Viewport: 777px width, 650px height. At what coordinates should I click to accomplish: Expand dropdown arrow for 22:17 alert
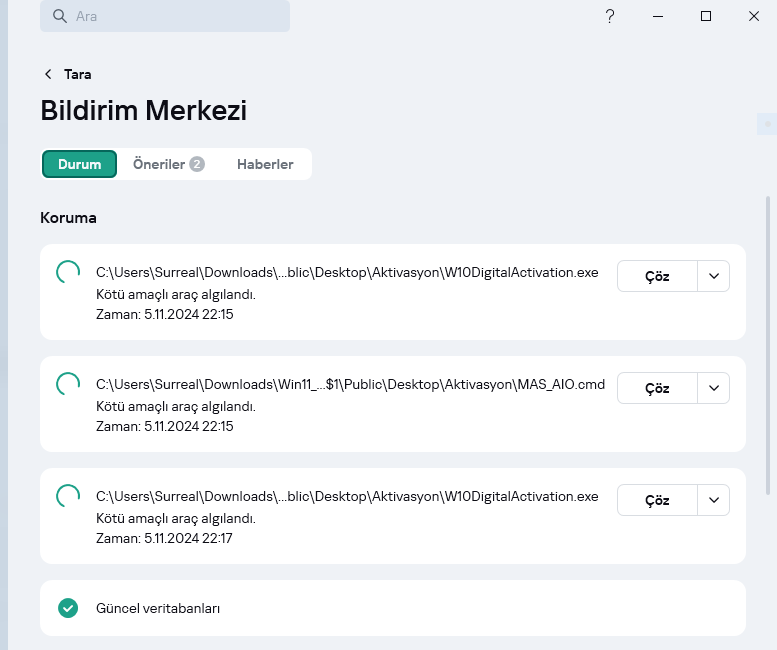713,500
